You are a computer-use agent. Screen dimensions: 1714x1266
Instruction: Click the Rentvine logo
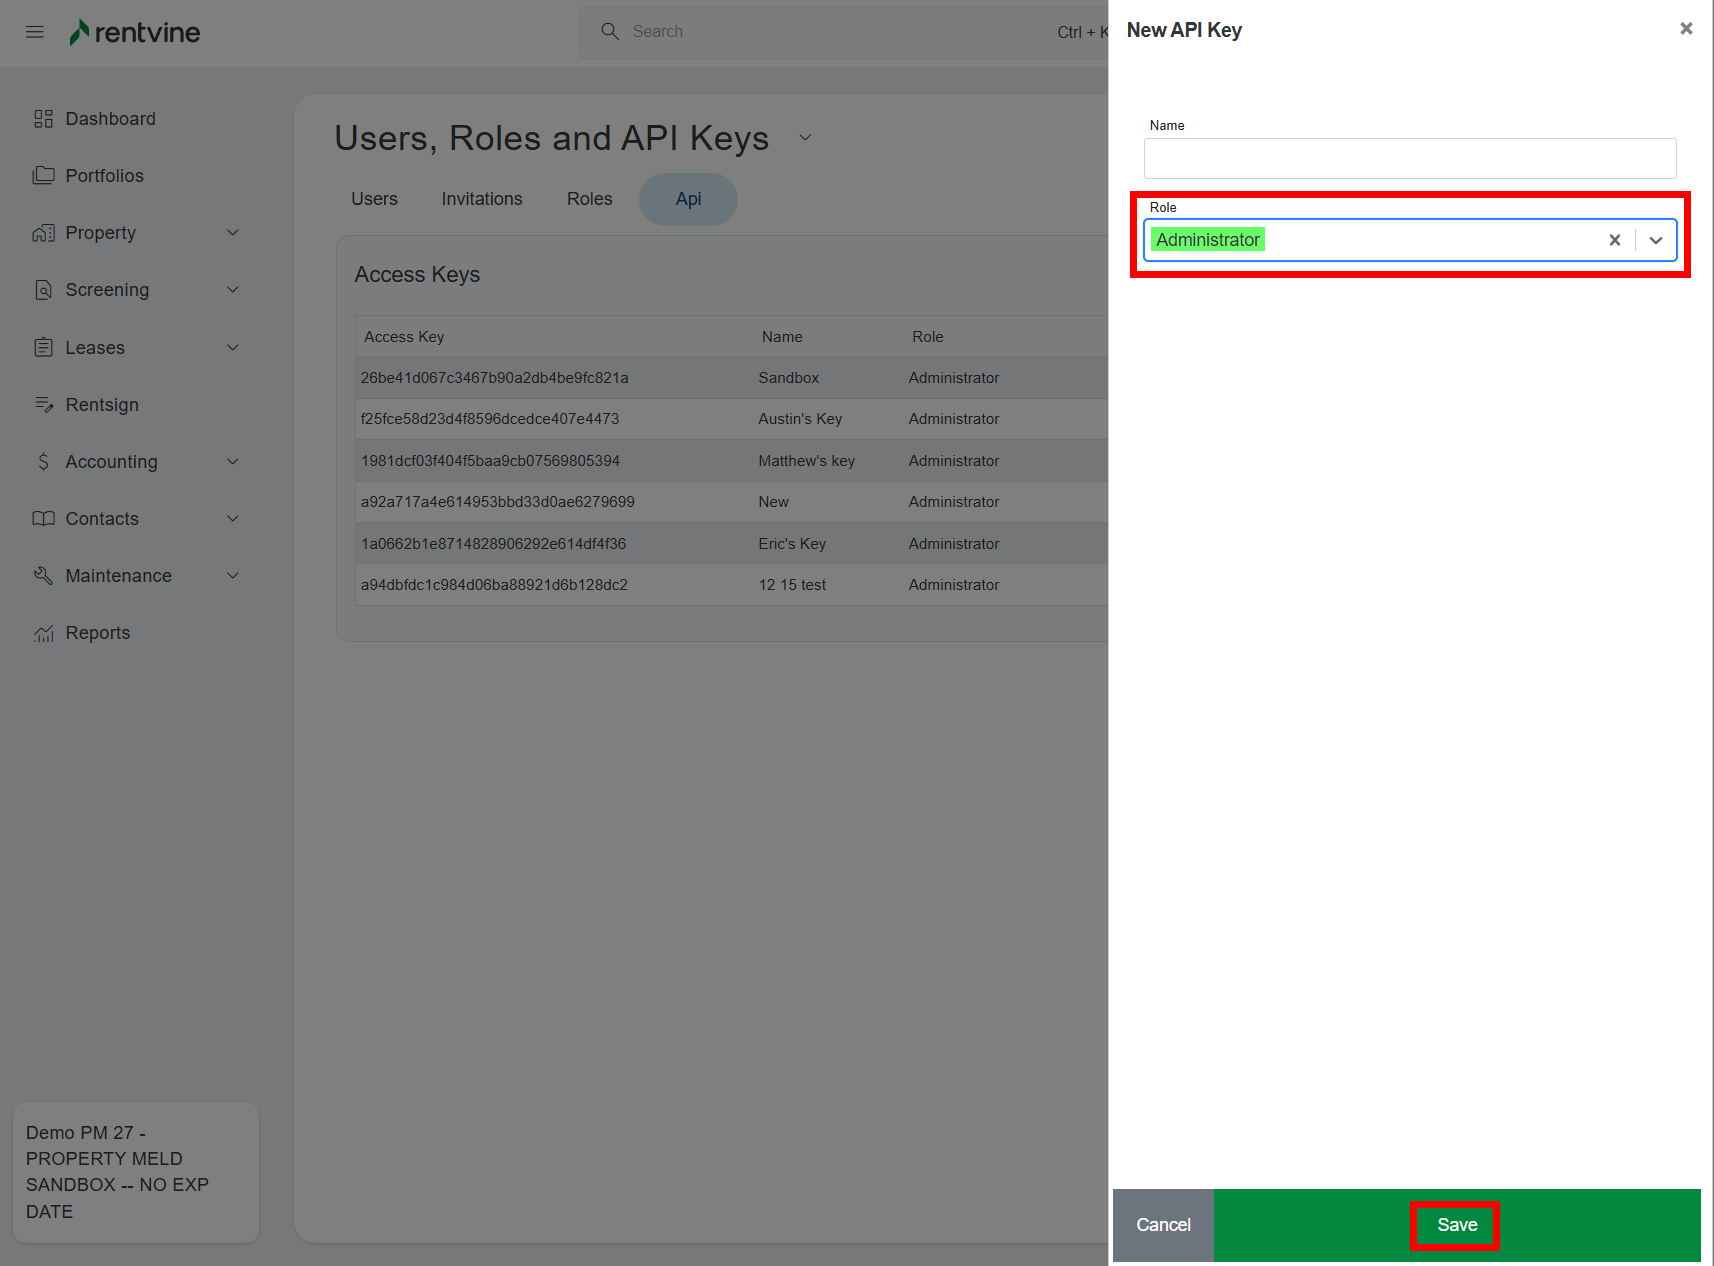(x=135, y=32)
